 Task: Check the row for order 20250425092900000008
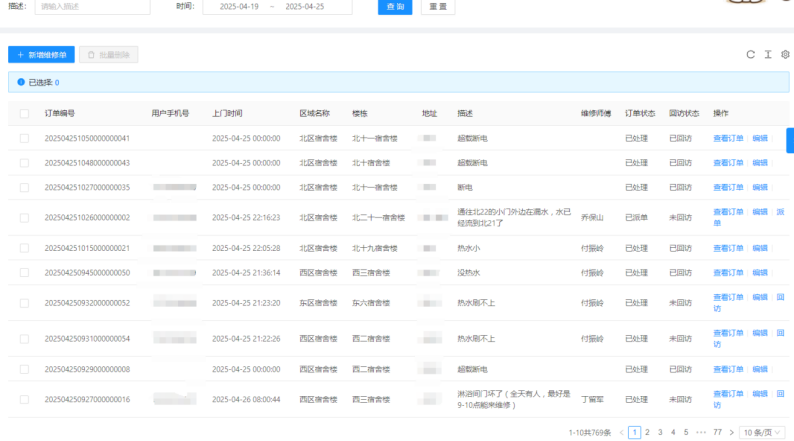point(24,369)
